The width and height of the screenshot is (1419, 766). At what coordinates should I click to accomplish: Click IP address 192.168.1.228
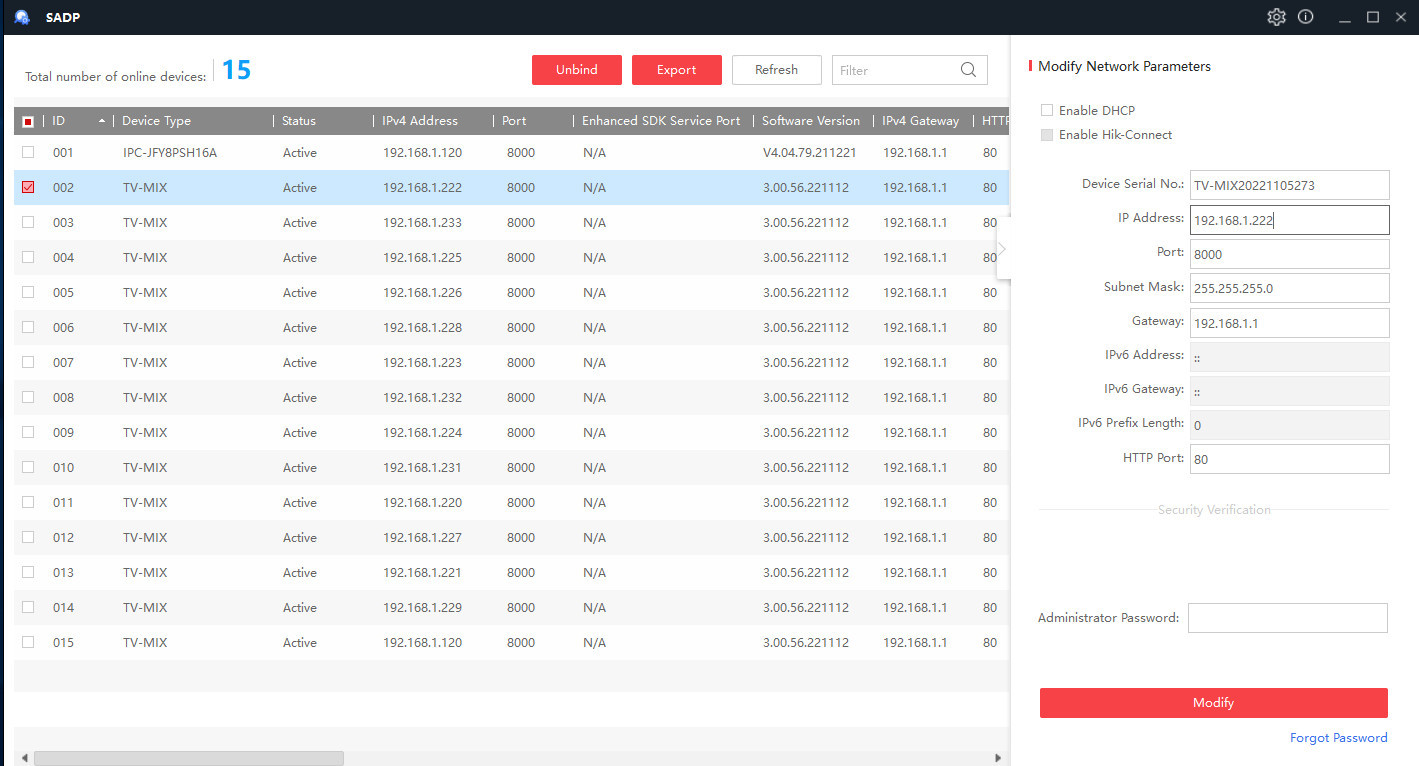click(422, 328)
